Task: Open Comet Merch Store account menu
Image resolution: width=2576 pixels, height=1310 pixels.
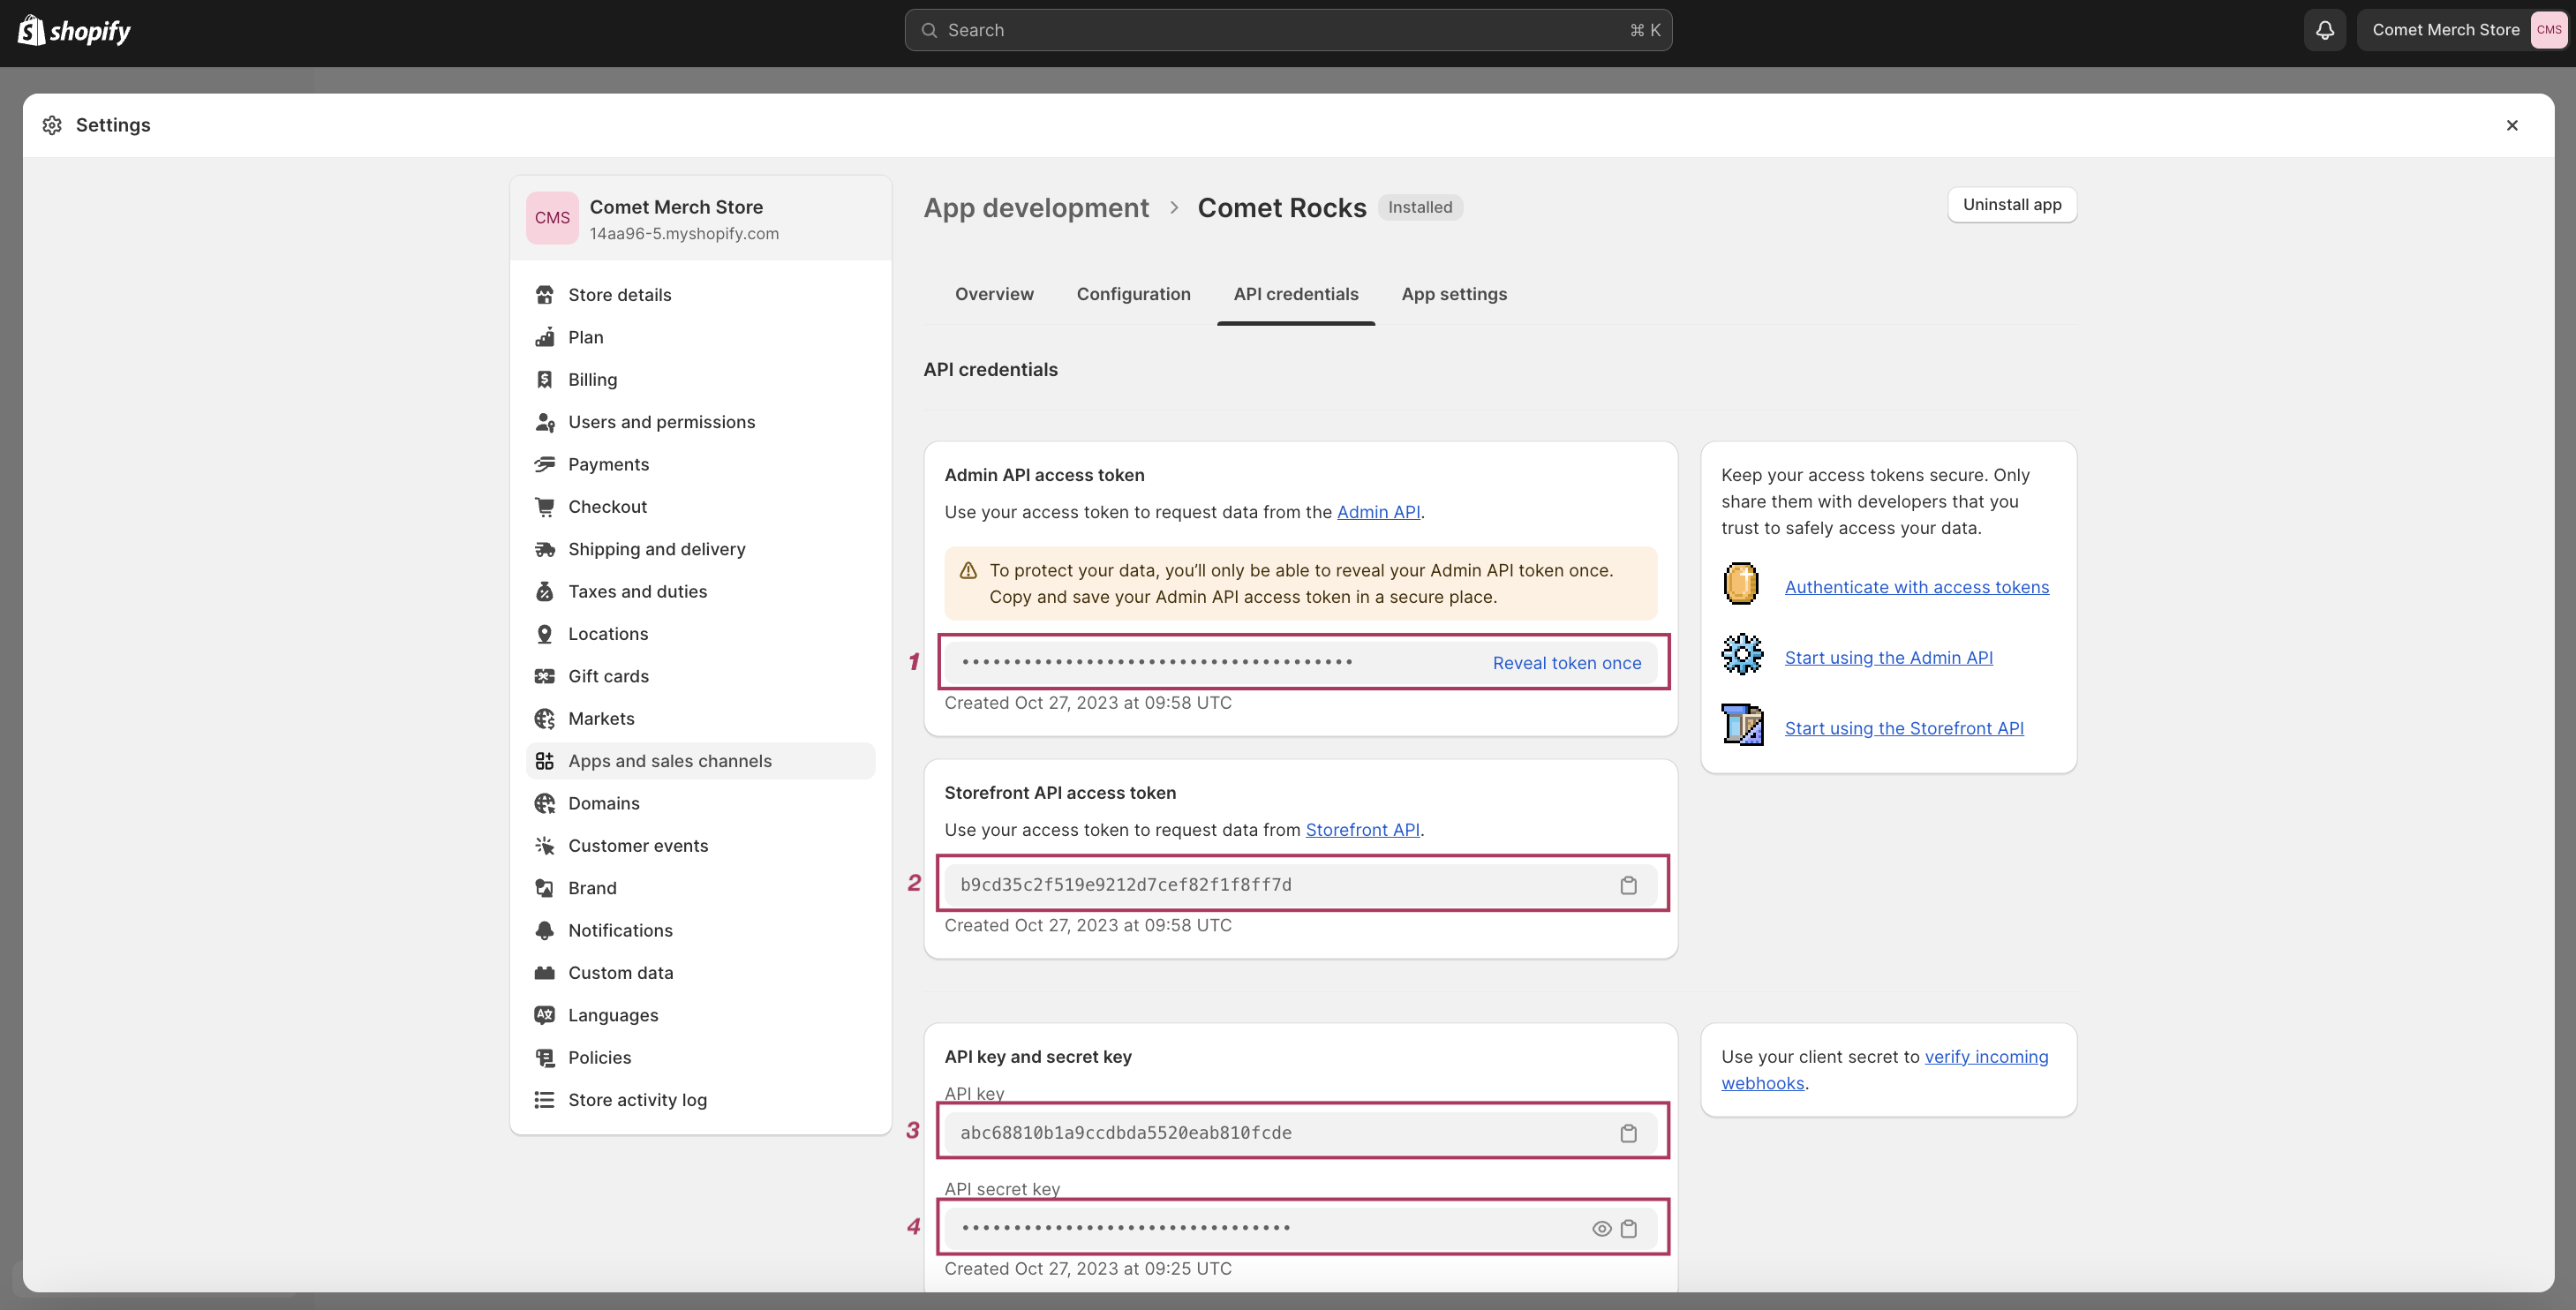Action: [2464, 30]
